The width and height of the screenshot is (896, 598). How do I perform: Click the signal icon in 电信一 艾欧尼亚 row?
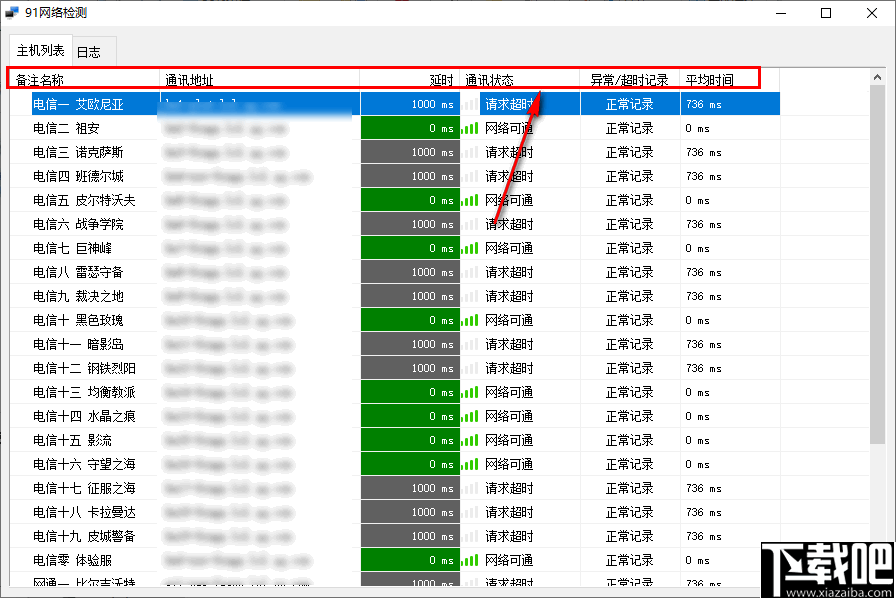coord(470,104)
